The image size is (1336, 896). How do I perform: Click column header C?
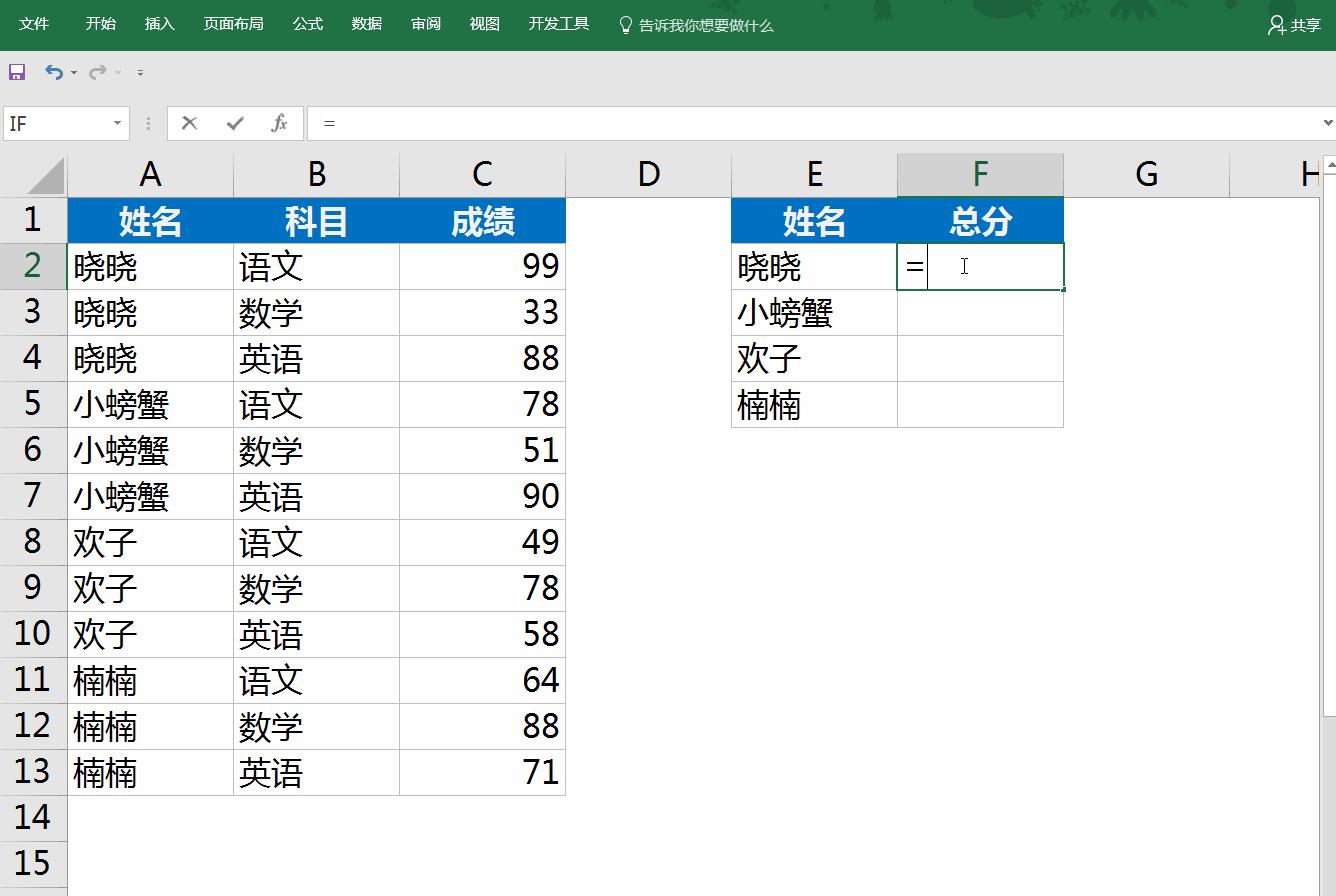pos(482,173)
